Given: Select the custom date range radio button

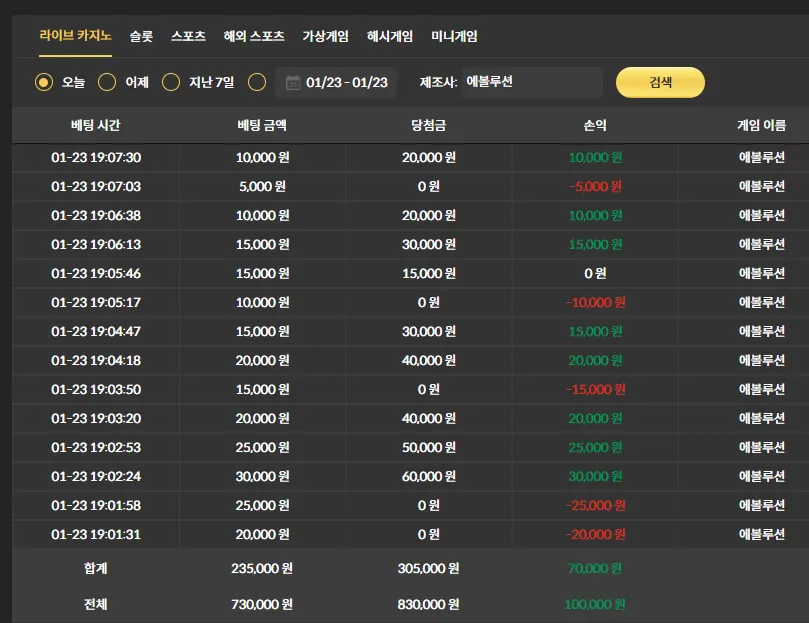Looking at the screenshot, I should click(257, 82).
